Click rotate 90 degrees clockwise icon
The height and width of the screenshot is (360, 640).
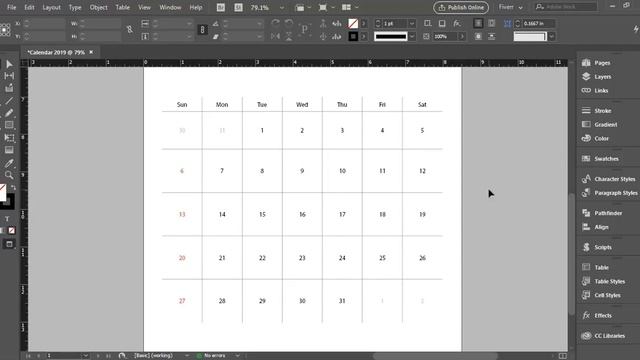(276, 23)
